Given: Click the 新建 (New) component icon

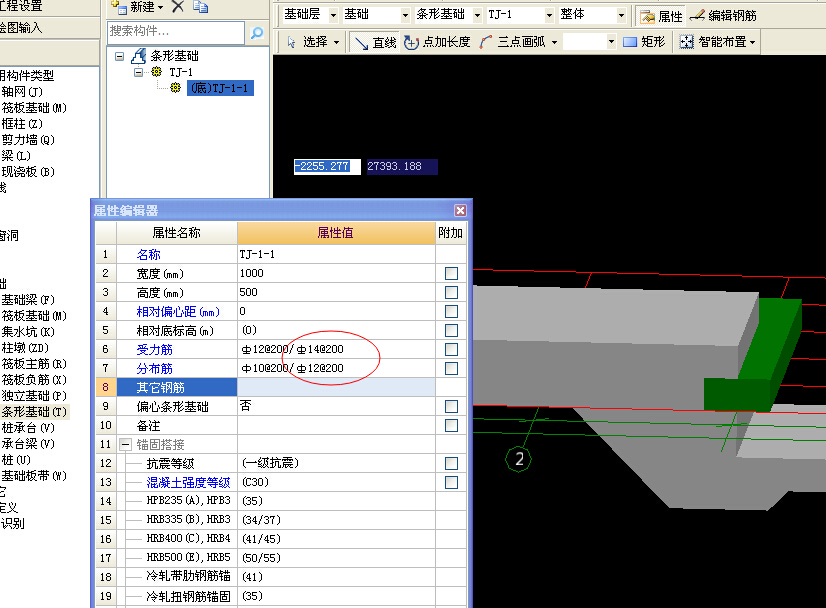Looking at the screenshot, I should point(119,7).
